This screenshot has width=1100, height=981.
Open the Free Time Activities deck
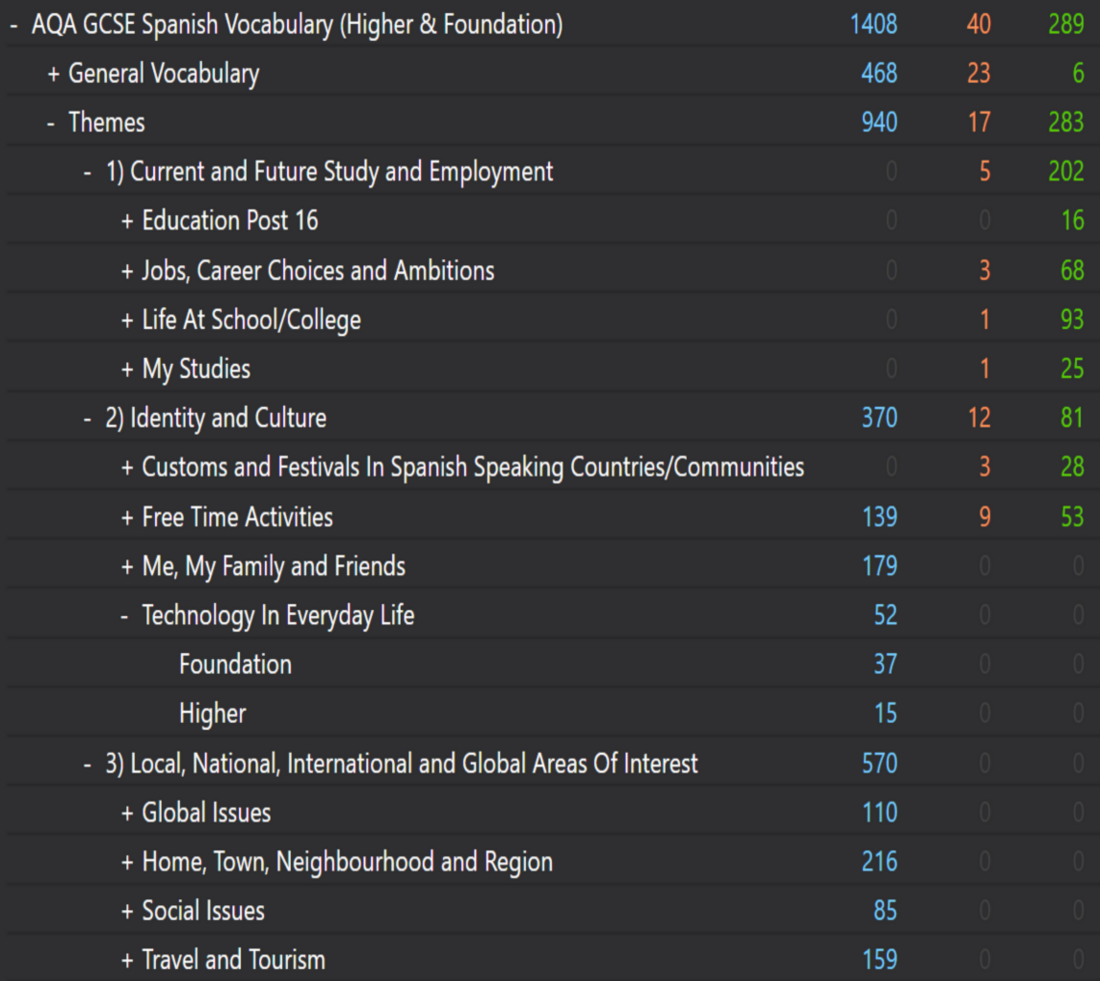237,517
